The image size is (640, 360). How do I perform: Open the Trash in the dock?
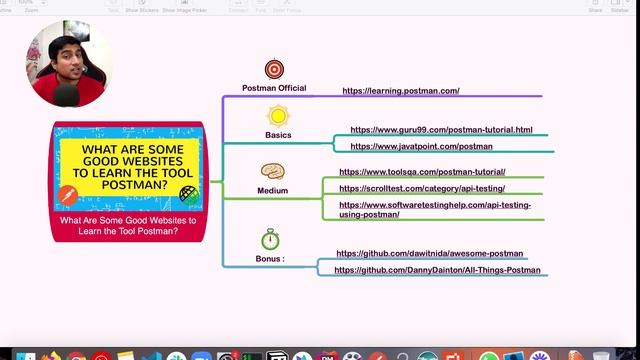601,356
